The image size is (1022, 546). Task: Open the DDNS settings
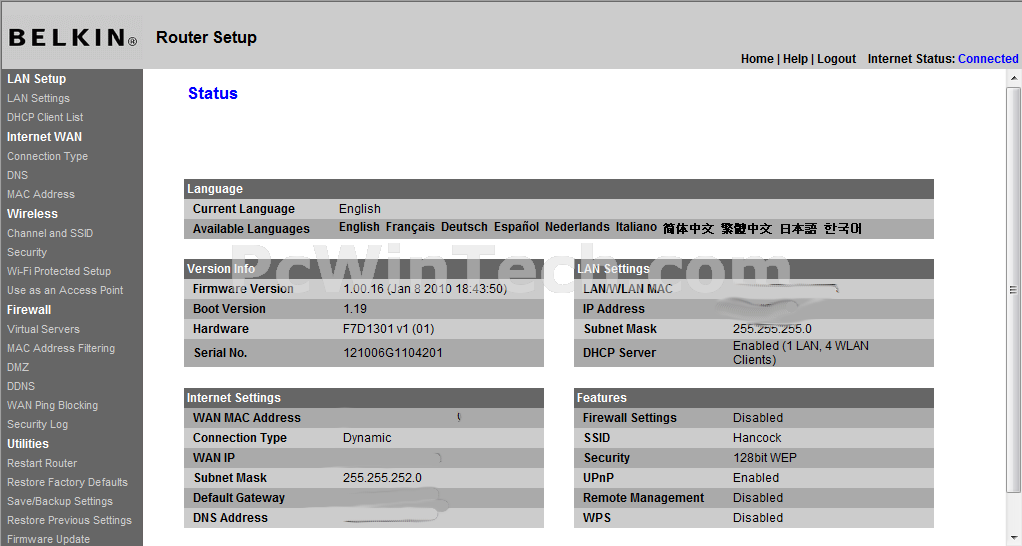click(21, 386)
